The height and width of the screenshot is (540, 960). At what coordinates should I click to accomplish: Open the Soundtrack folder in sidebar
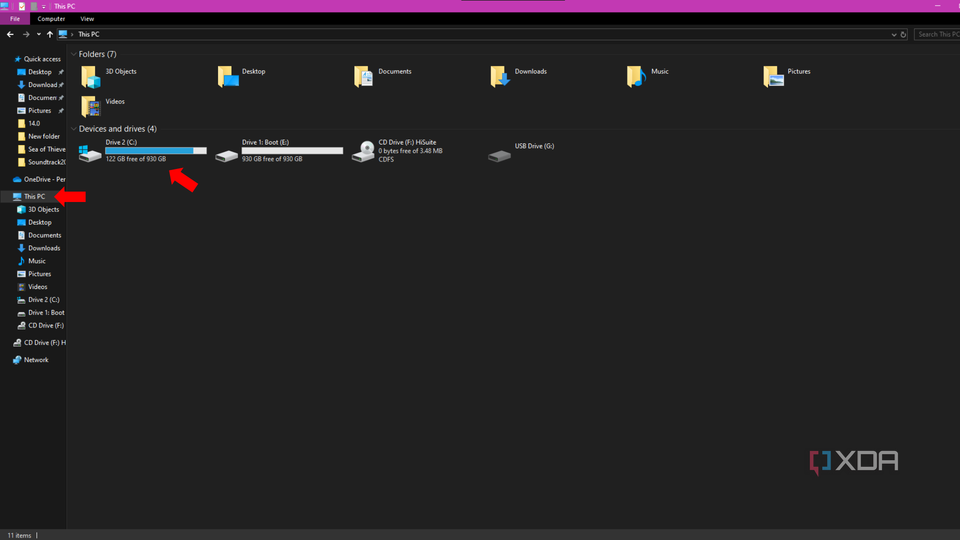[47, 162]
